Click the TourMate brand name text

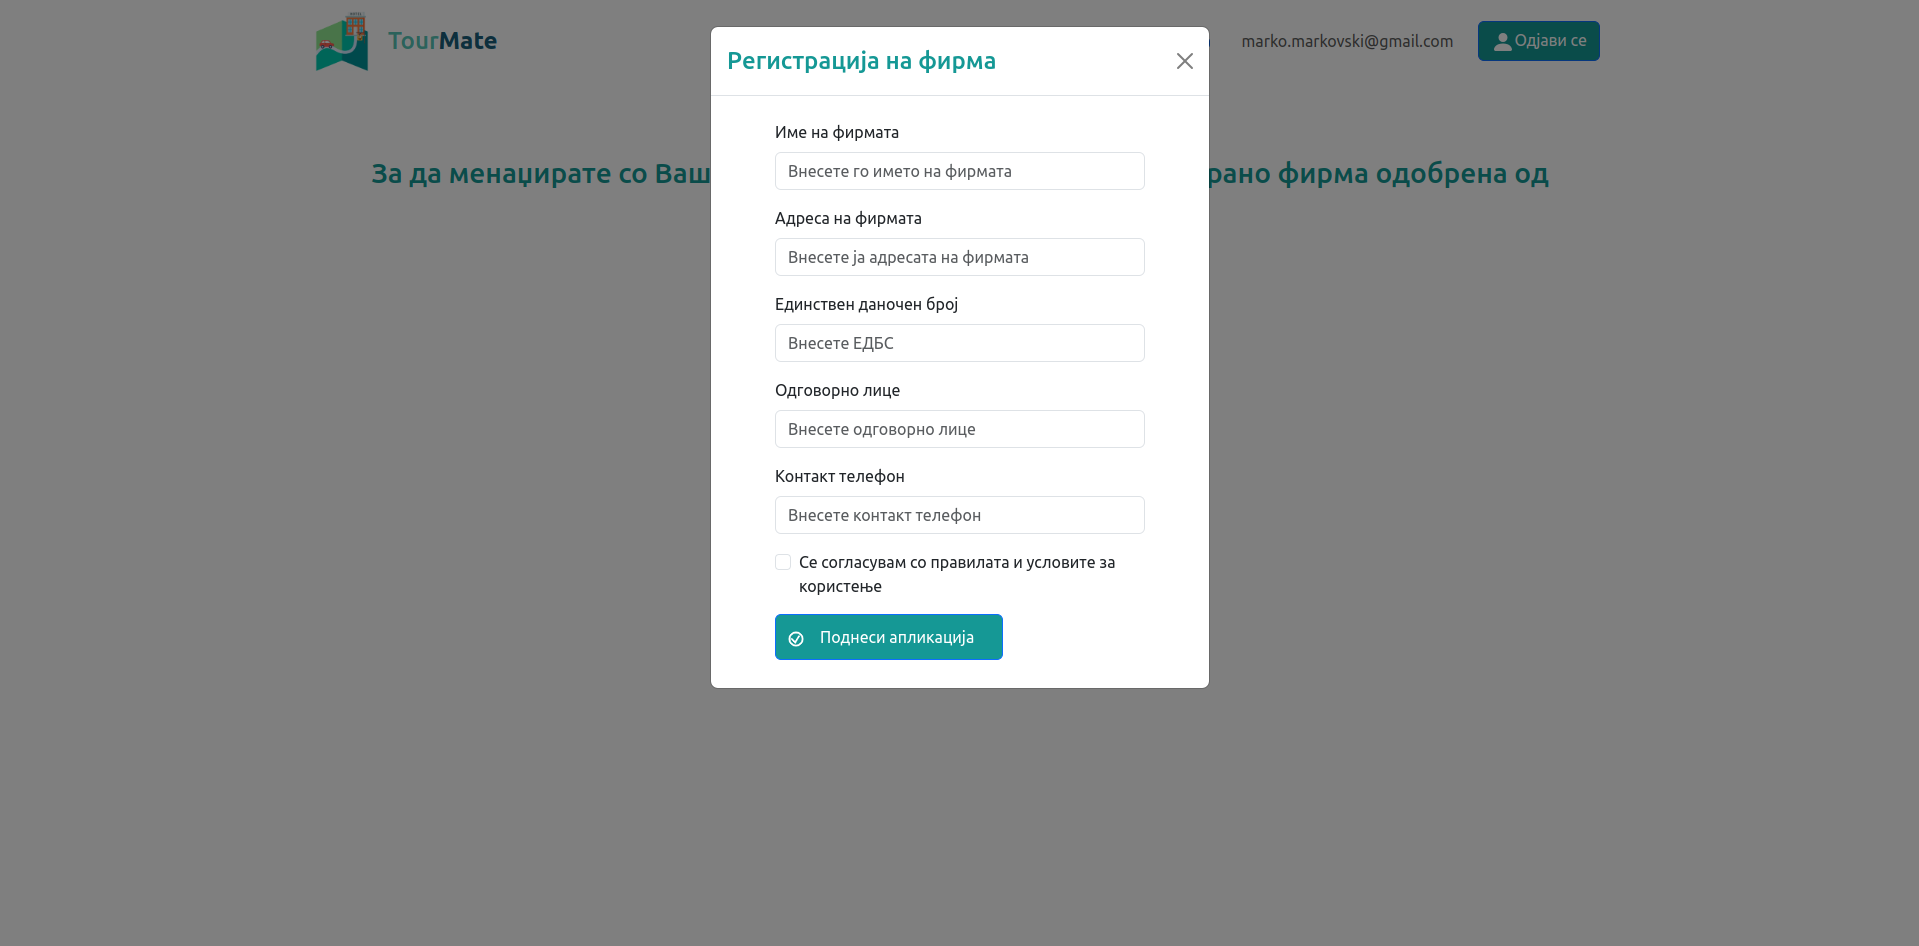442,41
